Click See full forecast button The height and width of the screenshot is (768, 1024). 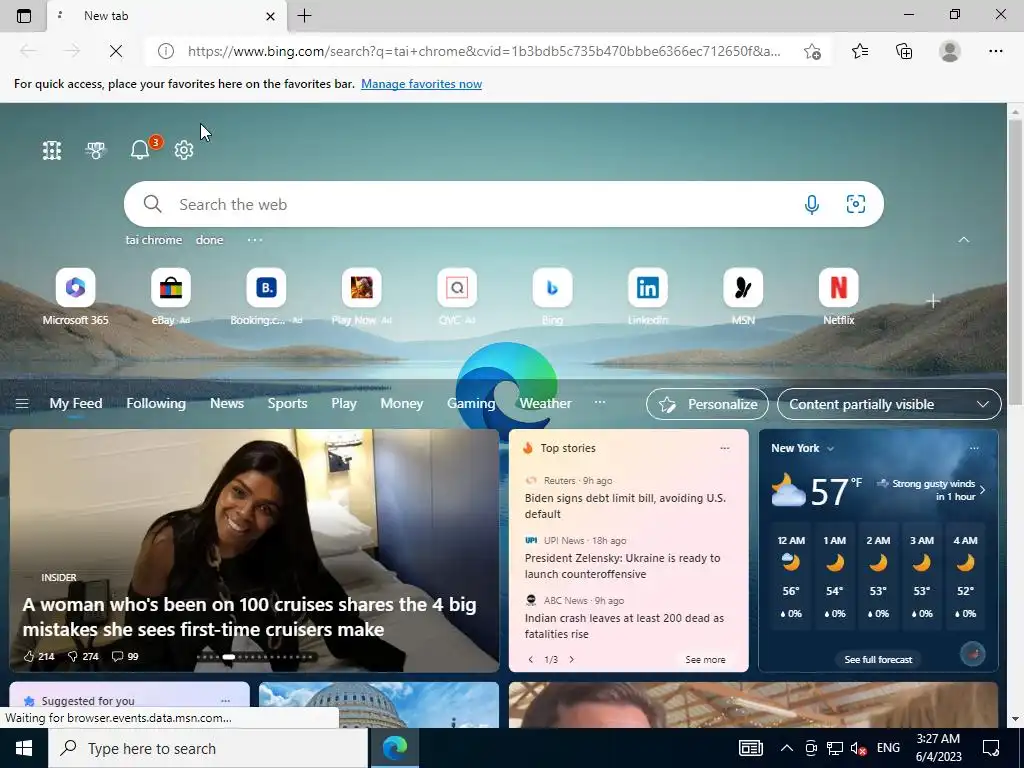pos(878,660)
